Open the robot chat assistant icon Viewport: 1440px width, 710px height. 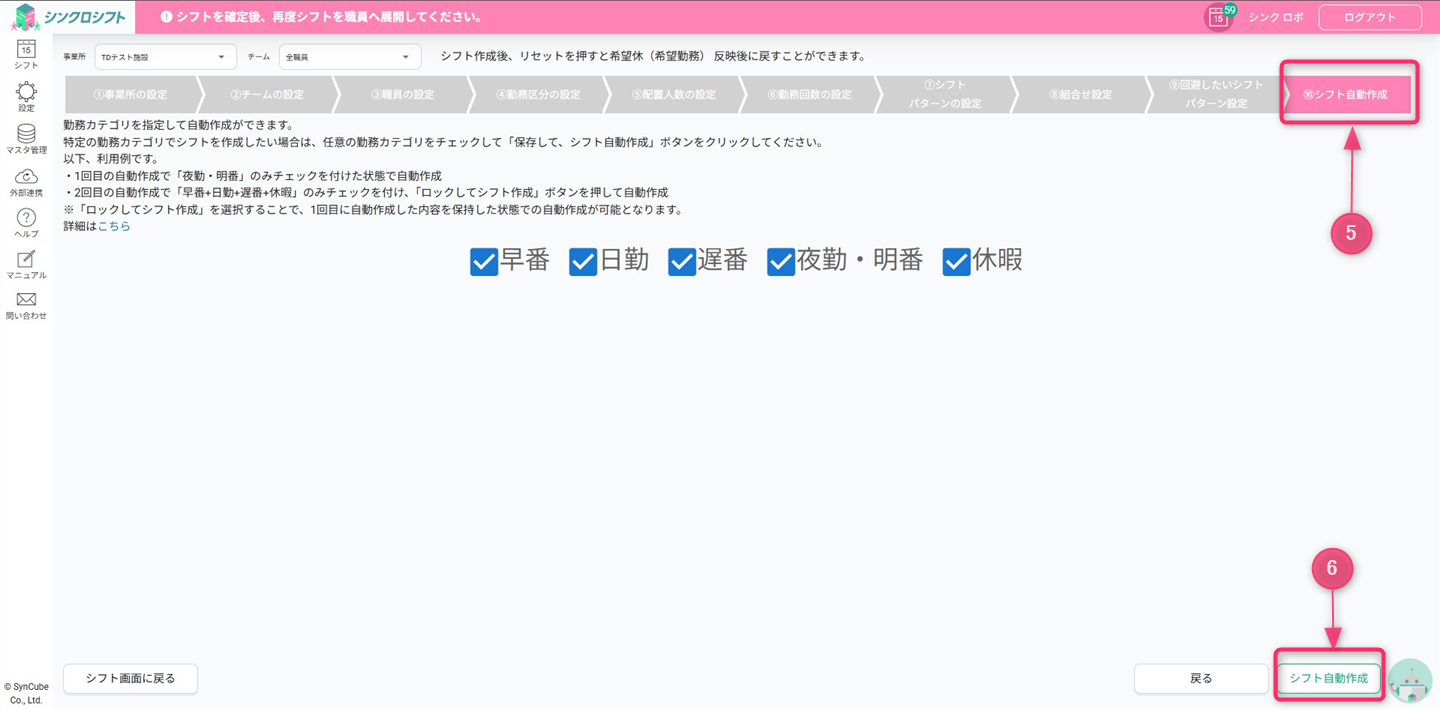pos(1410,681)
